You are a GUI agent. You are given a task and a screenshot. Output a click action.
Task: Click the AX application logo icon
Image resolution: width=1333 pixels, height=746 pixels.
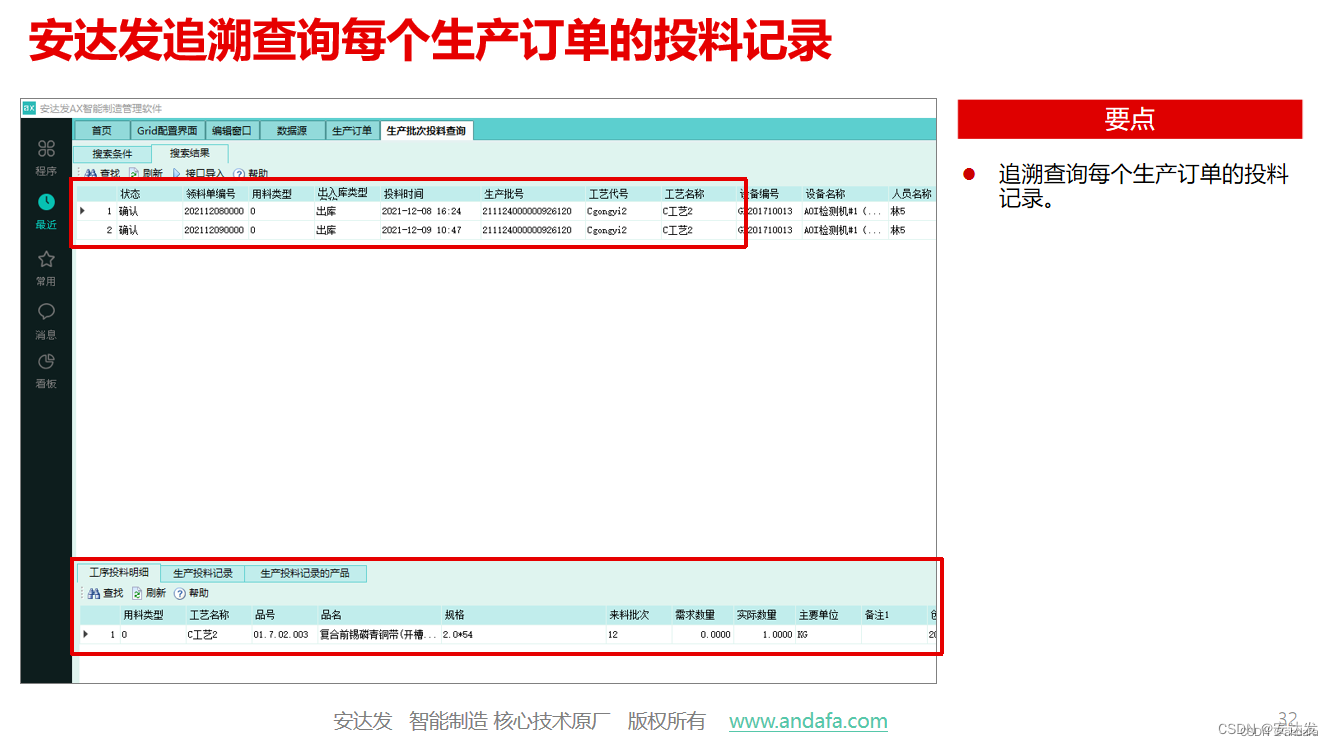pos(29,108)
